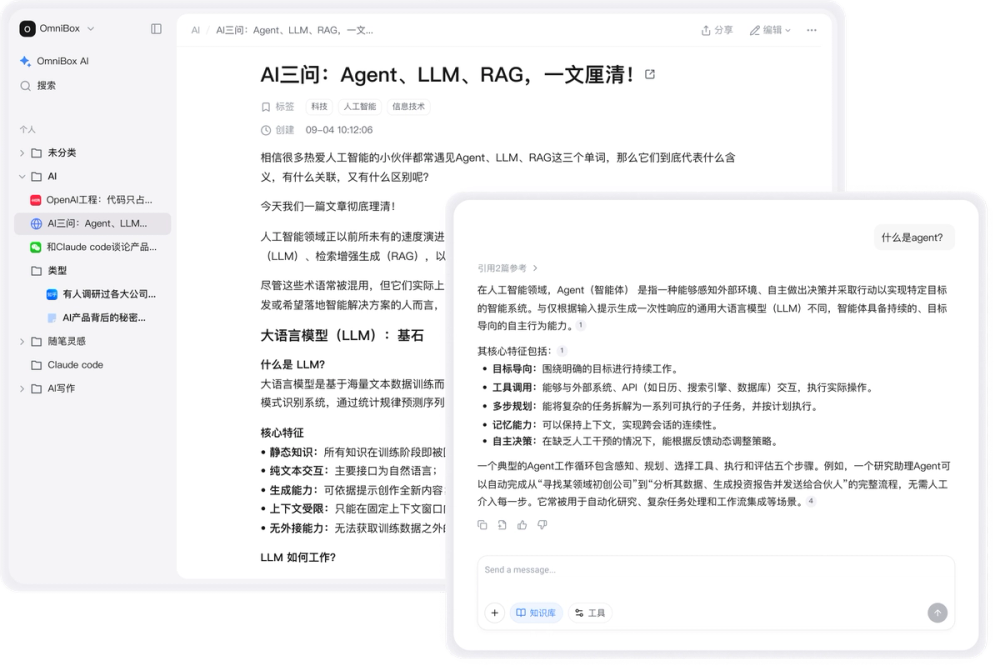Click citation marker after 其核心特征包括

[x=562, y=351]
